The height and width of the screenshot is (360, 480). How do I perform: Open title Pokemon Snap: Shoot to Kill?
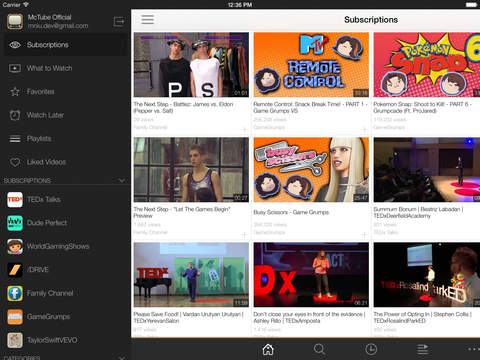[x=423, y=107]
